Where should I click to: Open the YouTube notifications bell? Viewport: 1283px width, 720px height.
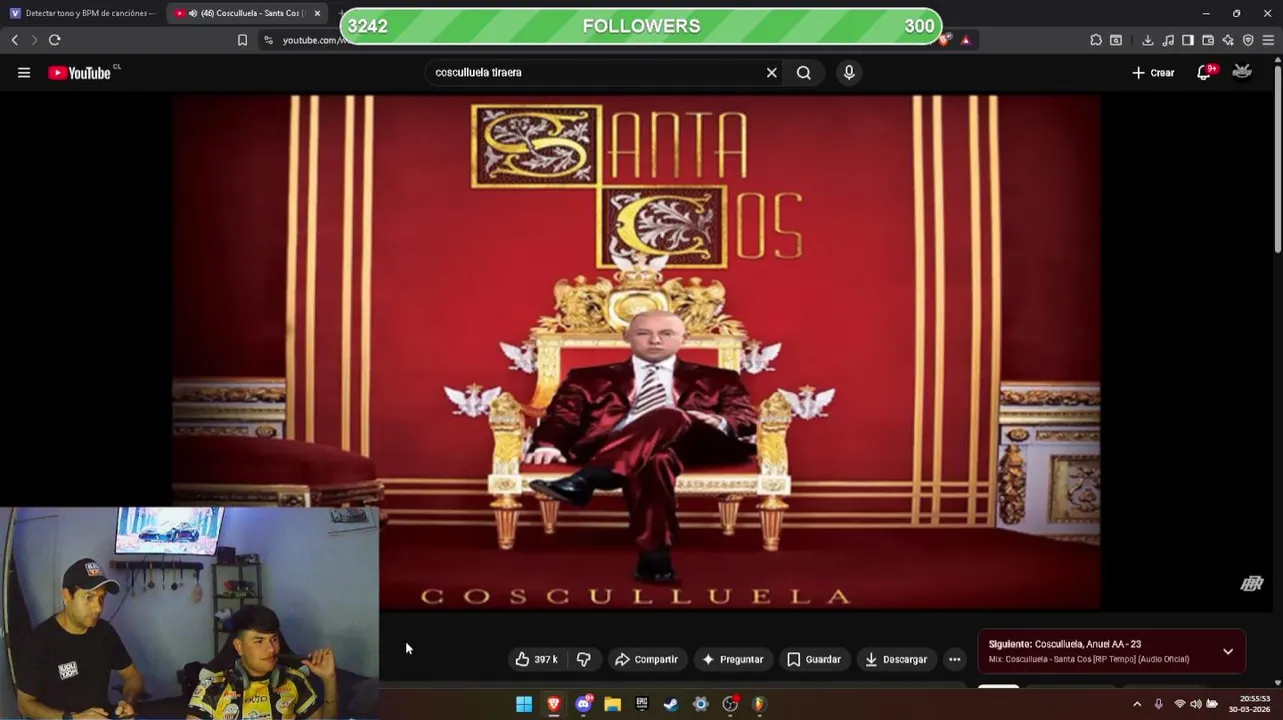1204,72
